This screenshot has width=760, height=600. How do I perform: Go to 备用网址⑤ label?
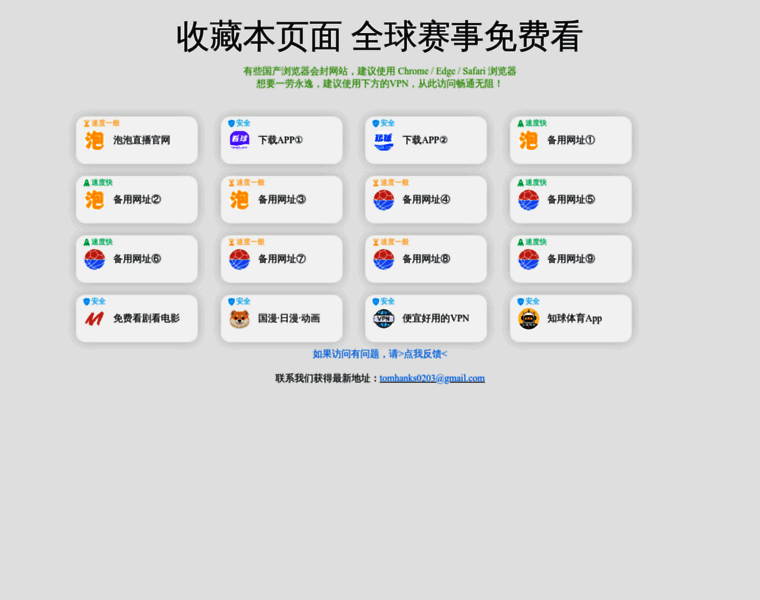[571, 200]
